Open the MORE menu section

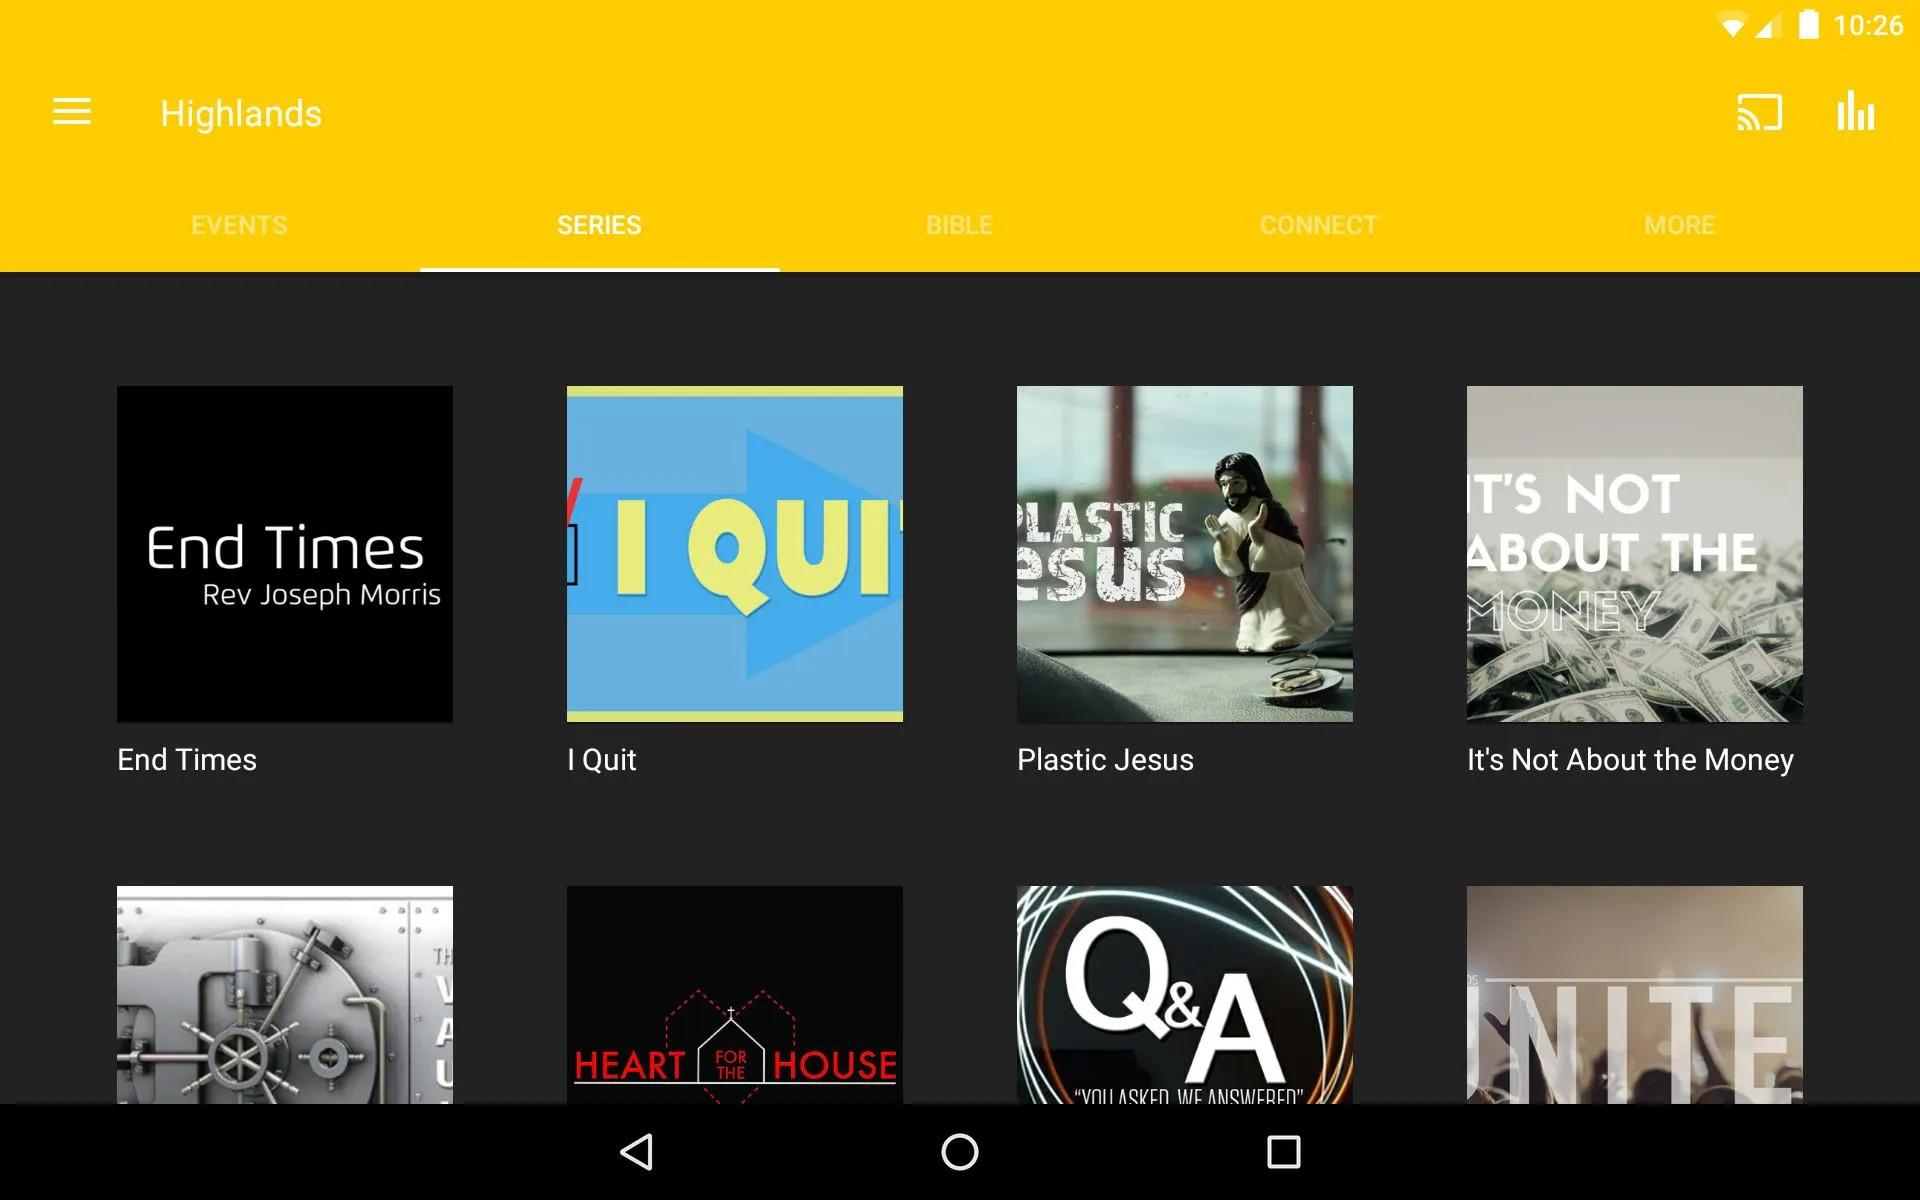coord(1679,223)
